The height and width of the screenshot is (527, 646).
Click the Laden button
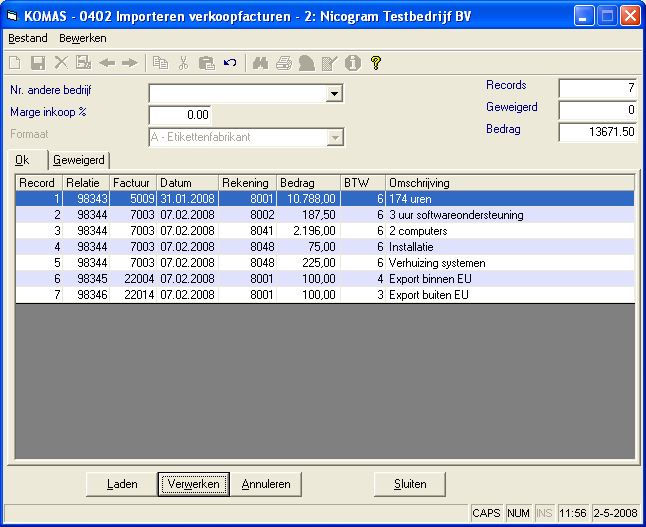pyautogui.click(x=122, y=484)
